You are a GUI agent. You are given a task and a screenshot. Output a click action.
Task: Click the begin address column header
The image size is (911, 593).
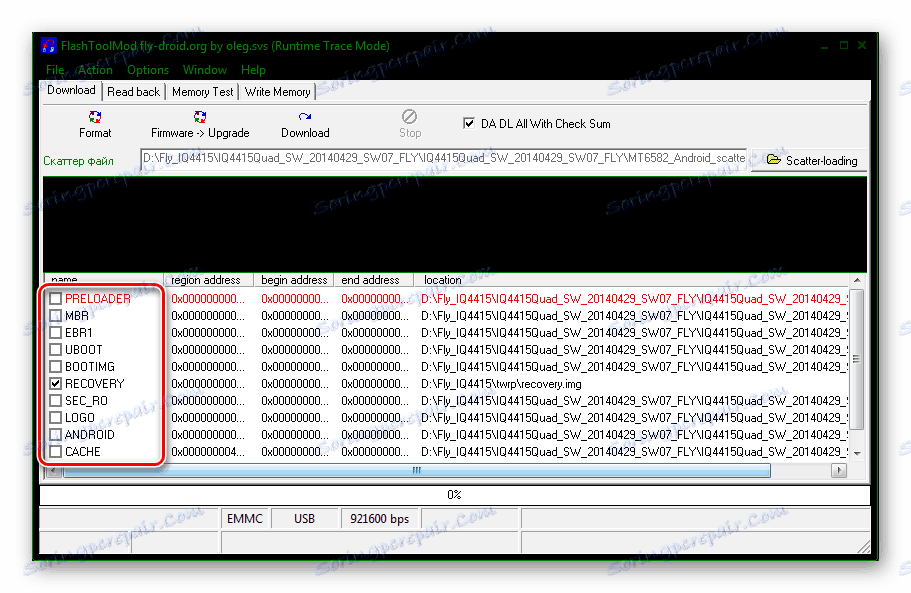pos(294,280)
